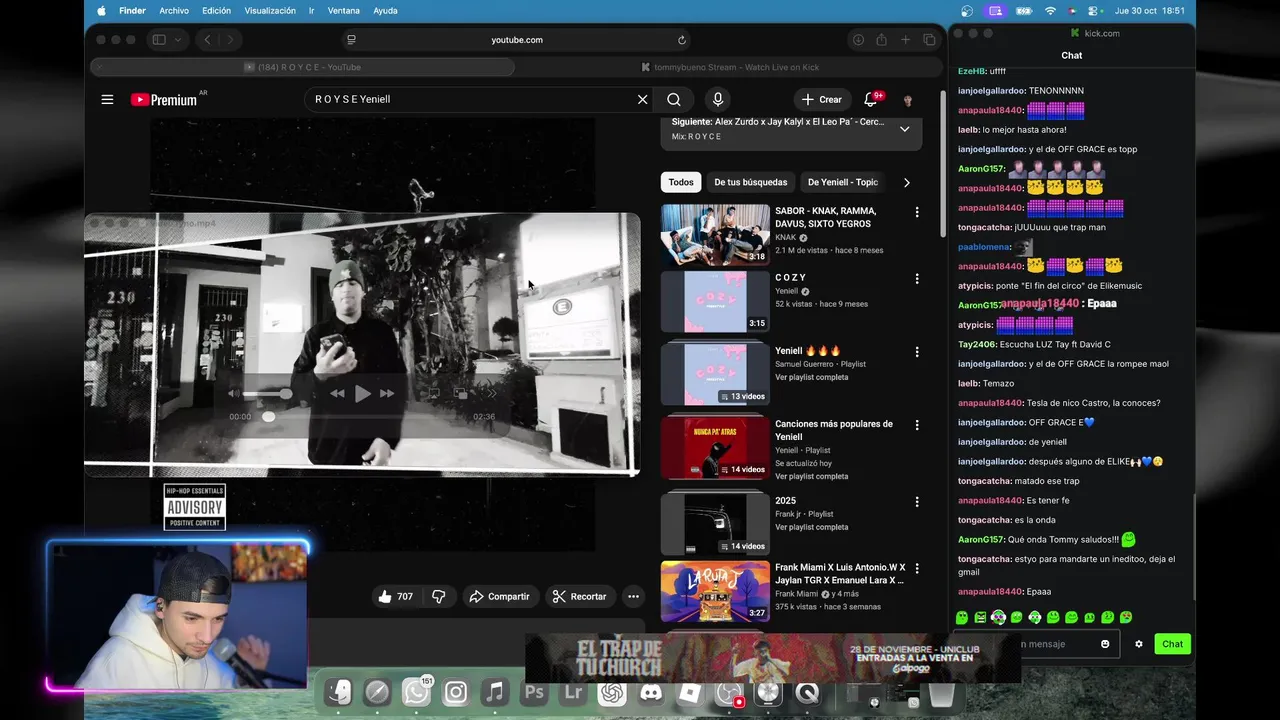Switch to tommybueno Stream Kick tab
This screenshot has height=720, width=1280.
731,67
